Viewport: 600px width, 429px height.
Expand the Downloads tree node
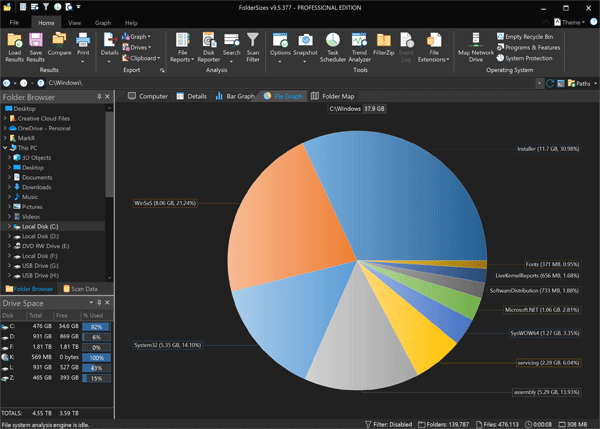9,187
